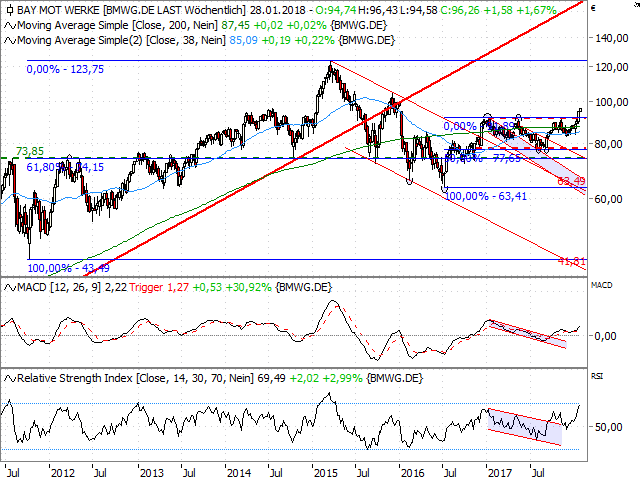This screenshot has height=480, width=640.
Task: Click the Fibonacci label 77,65 near 2017
Action: [507, 158]
